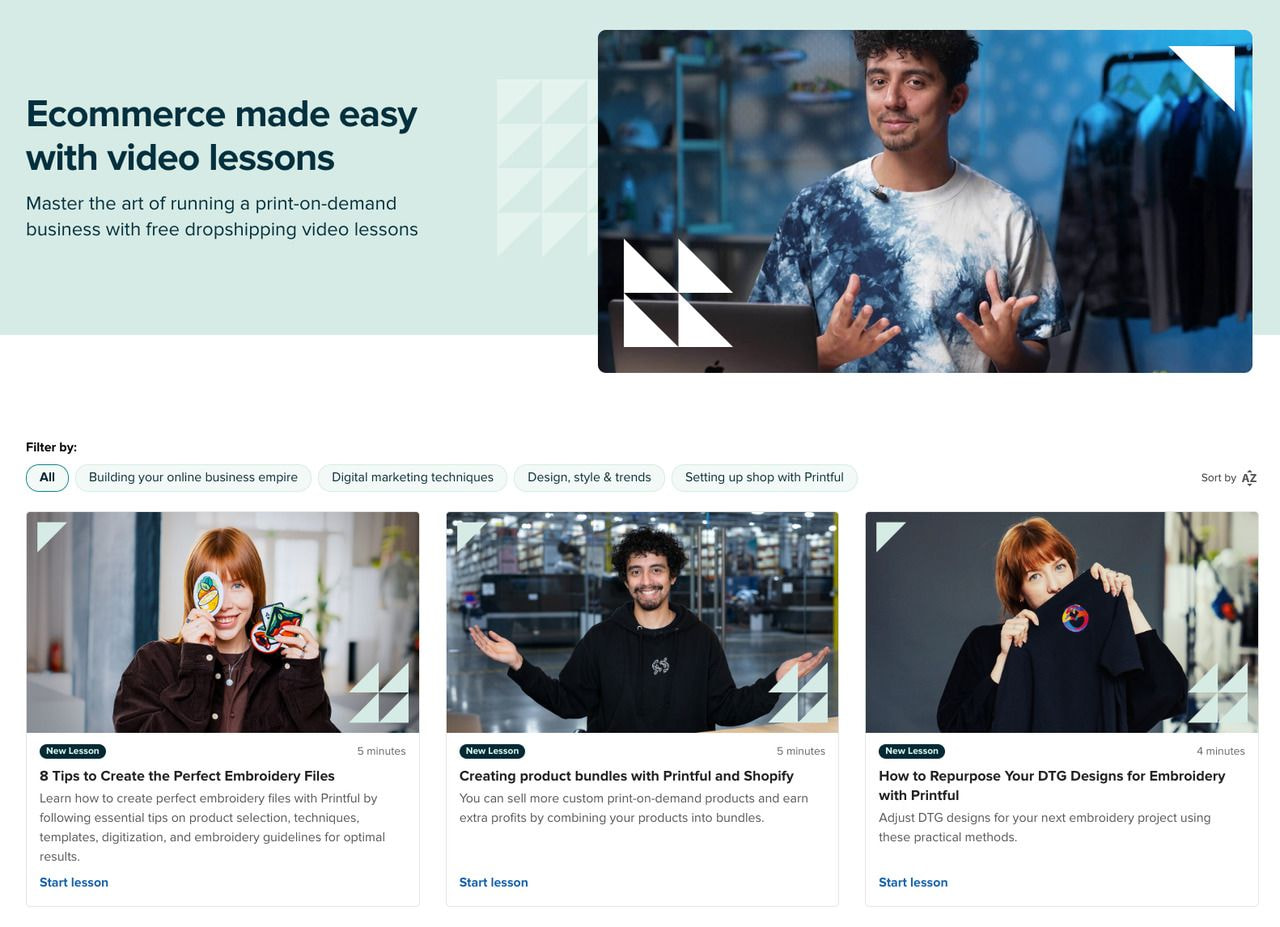Open thumbnail of woman holding embroidery patches
The image size is (1280, 927).
pos(223,622)
